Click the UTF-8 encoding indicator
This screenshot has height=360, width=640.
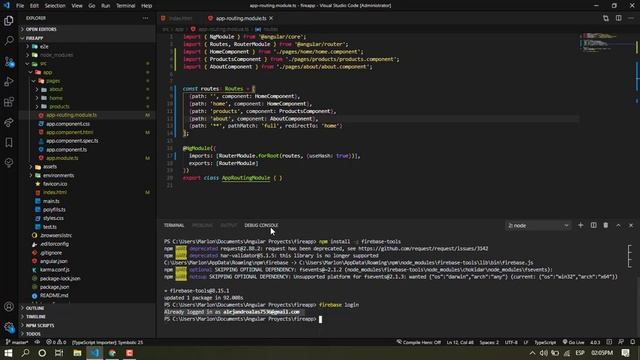[511, 342]
